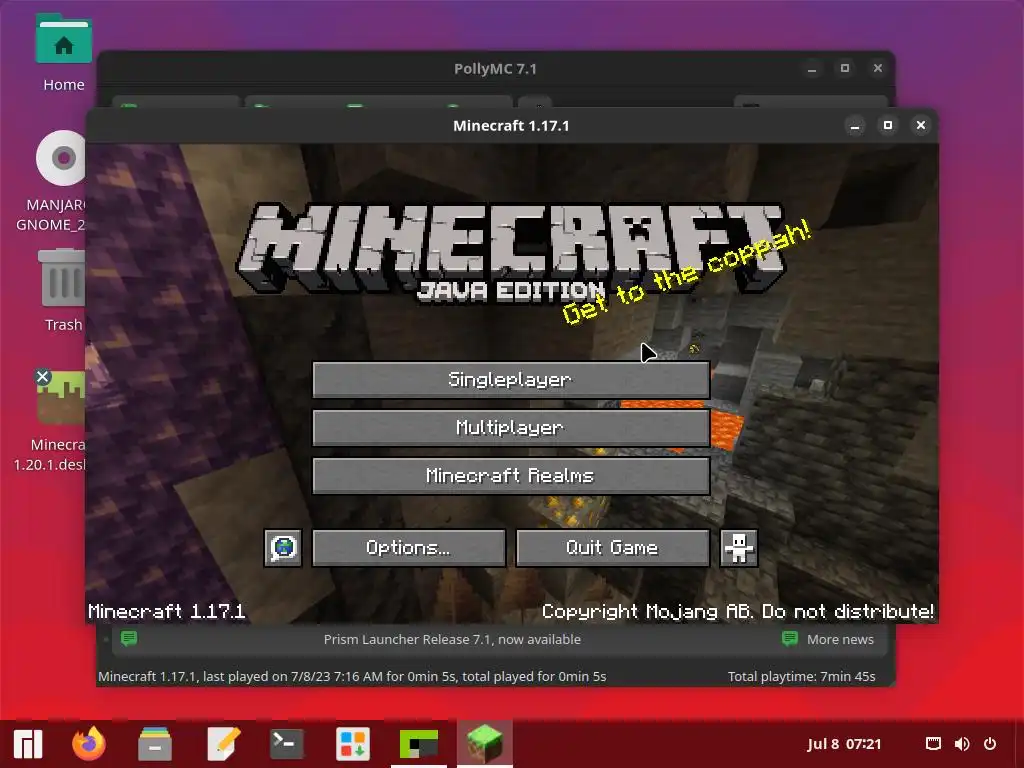Screen dimensions: 1024x768
Task: Open the text editor from taskbar
Action: (223, 744)
